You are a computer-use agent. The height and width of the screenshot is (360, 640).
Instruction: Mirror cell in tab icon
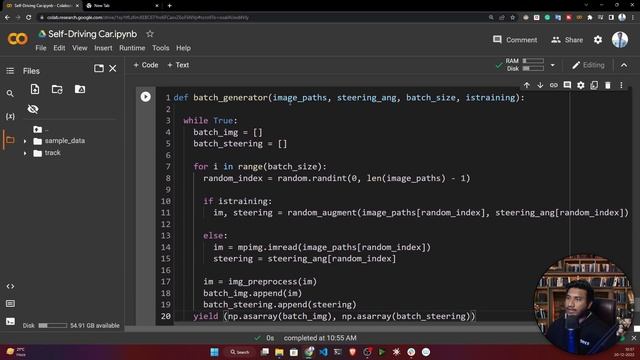point(594,85)
